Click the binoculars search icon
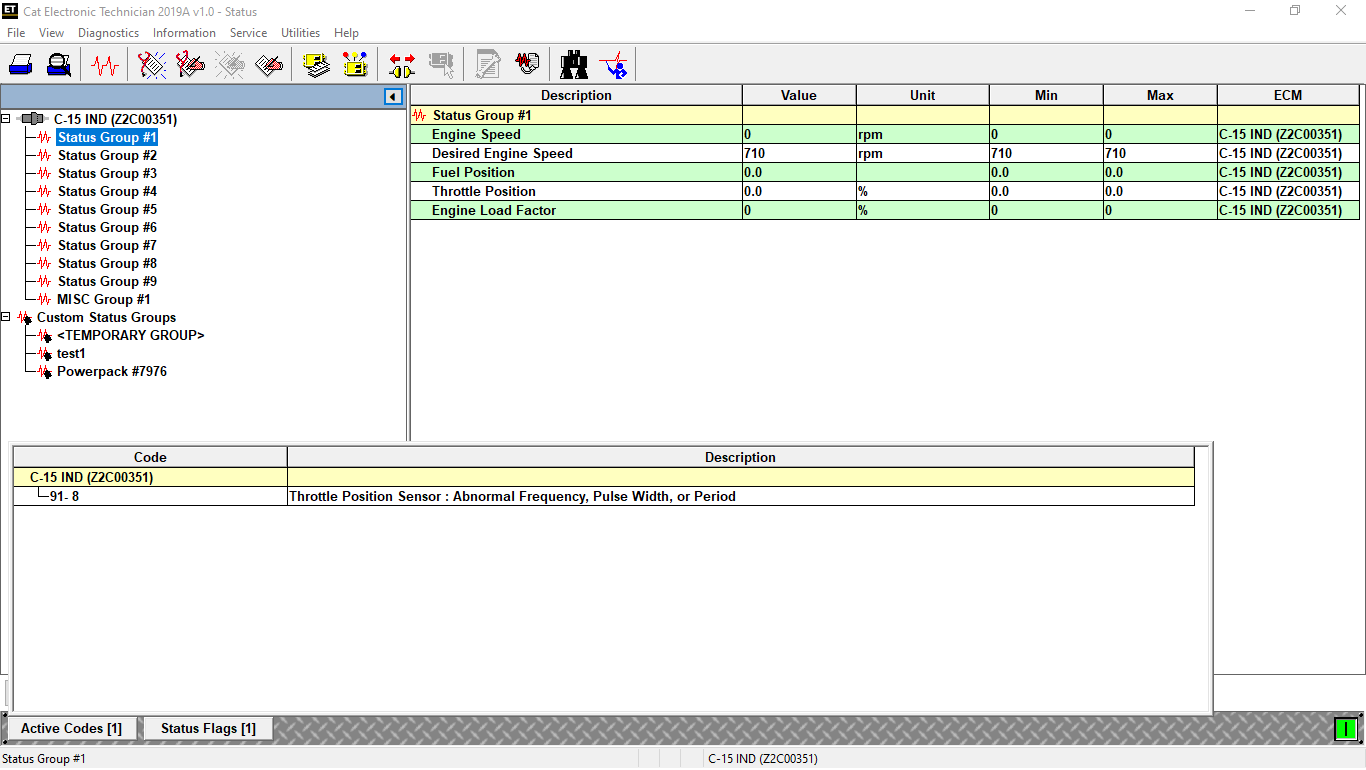The height and width of the screenshot is (770, 1366). point(574,65)
